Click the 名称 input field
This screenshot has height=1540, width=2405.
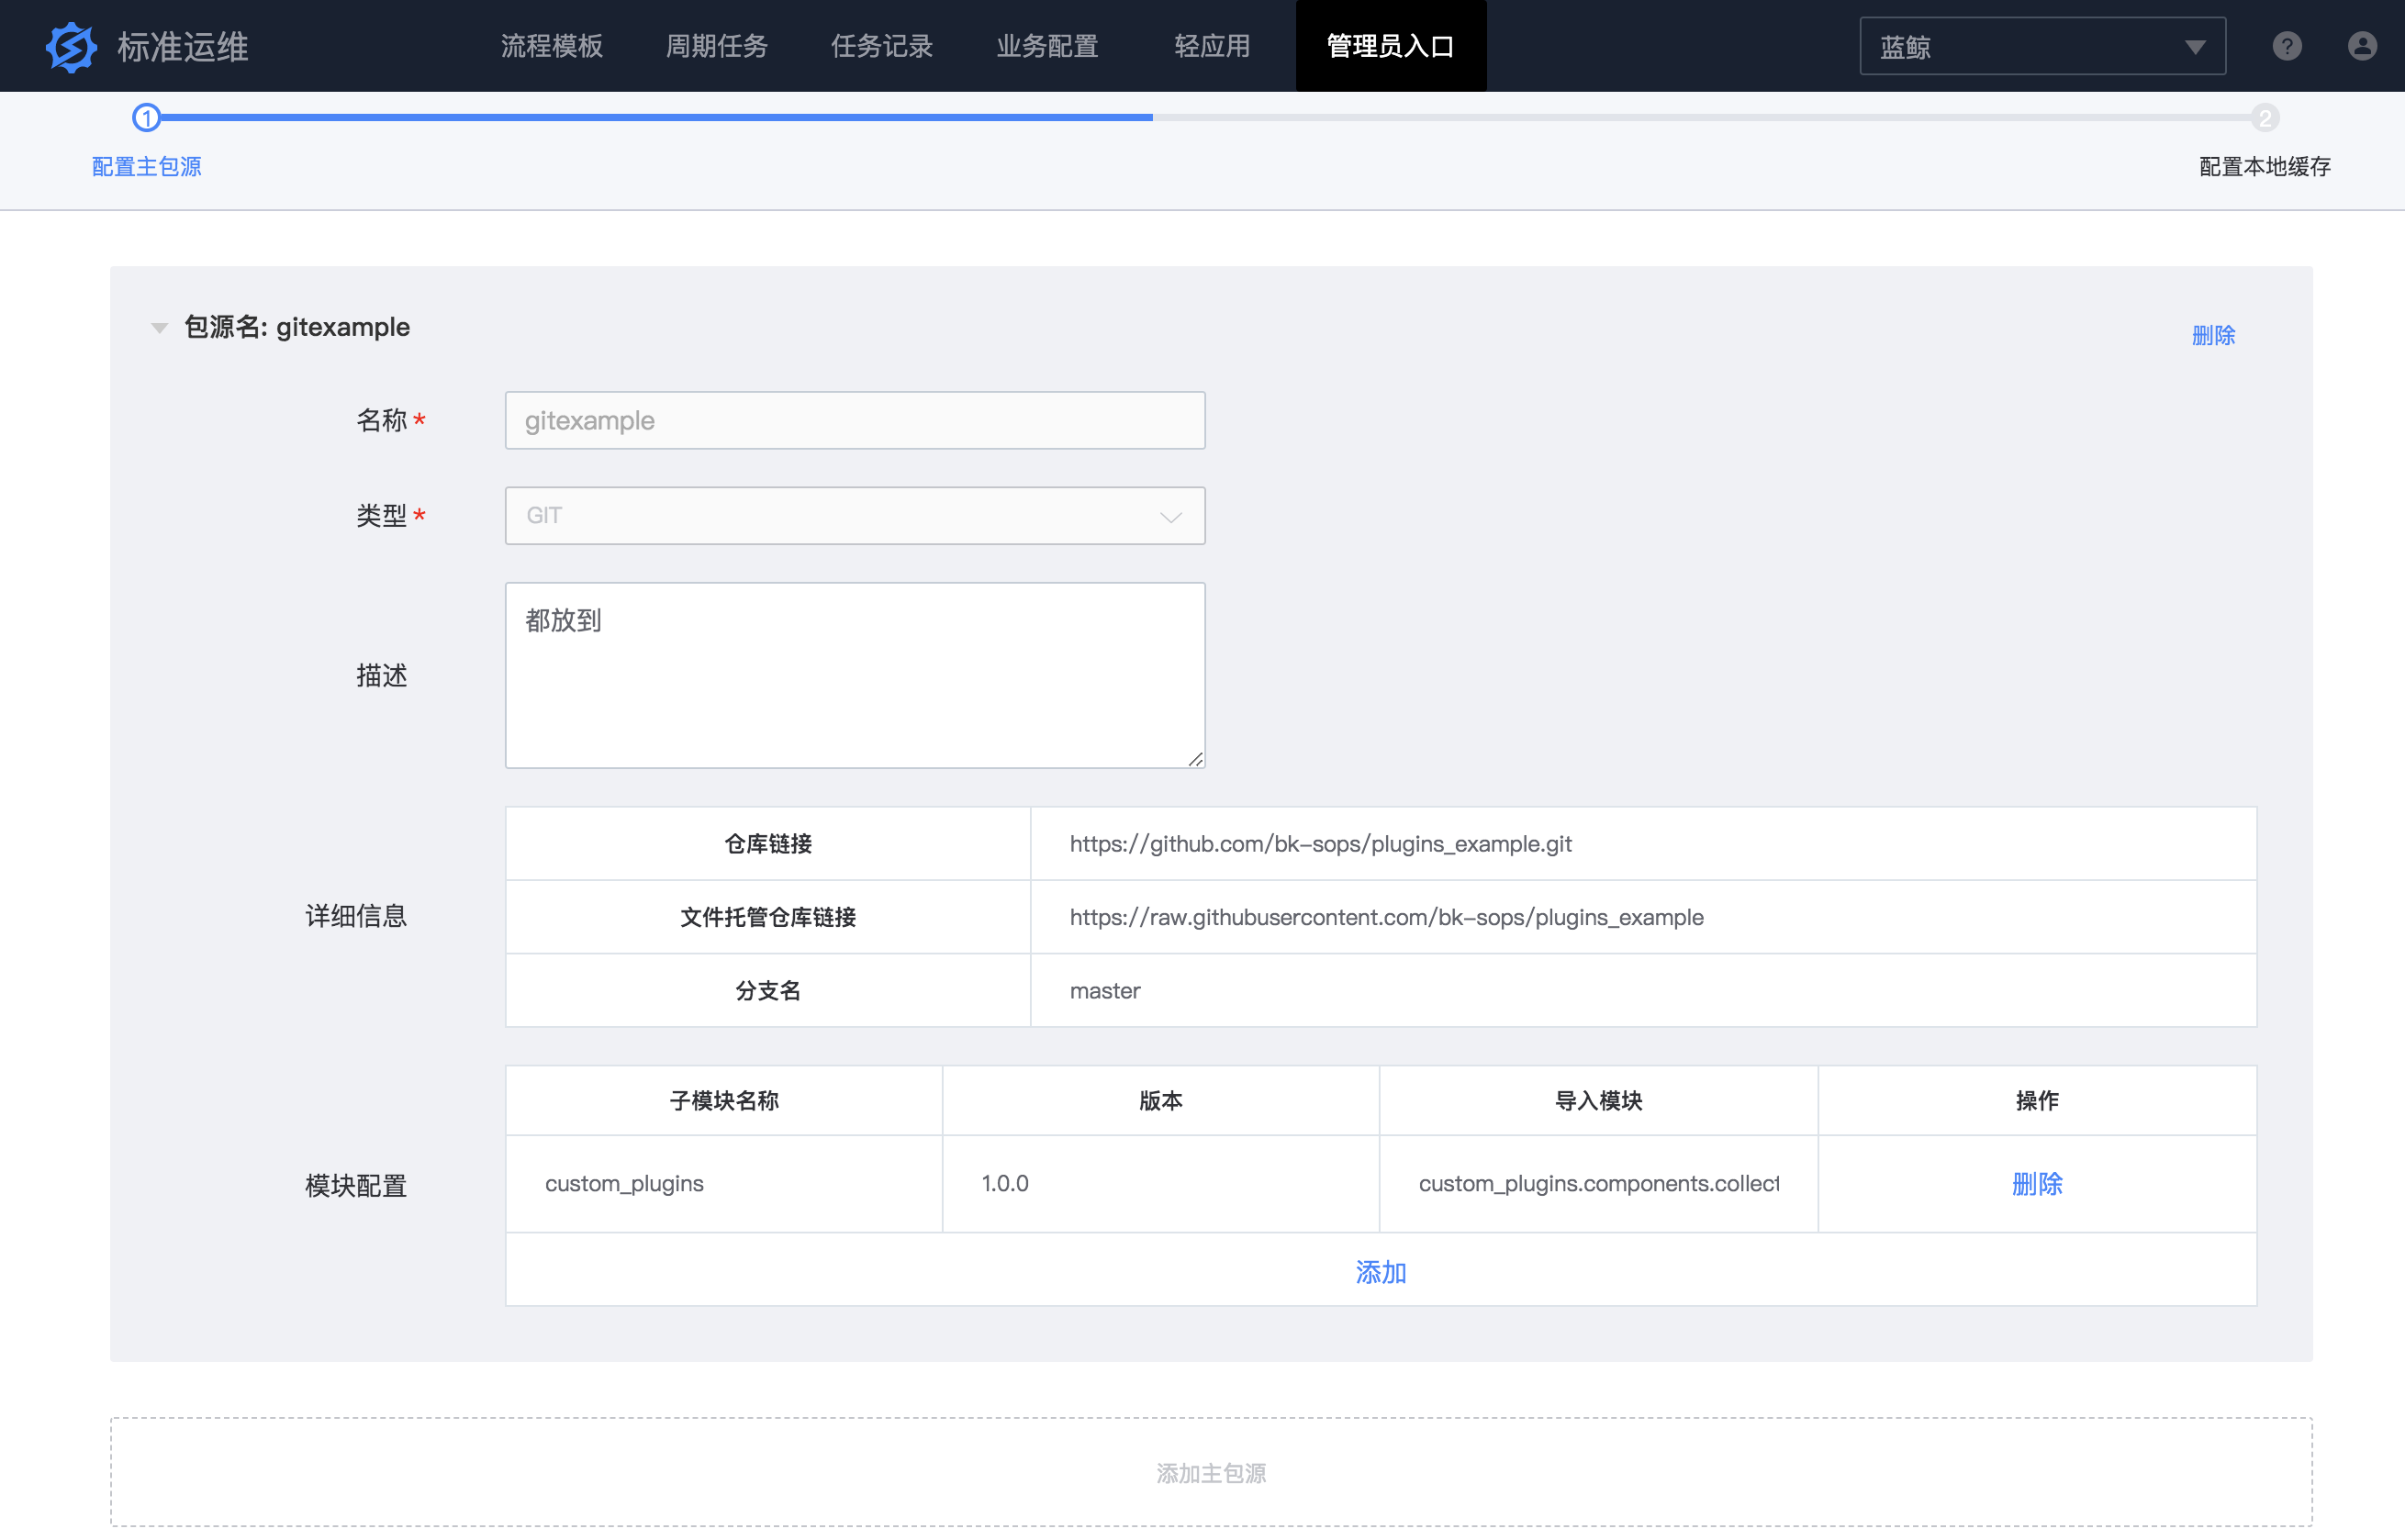click(855, 420)
